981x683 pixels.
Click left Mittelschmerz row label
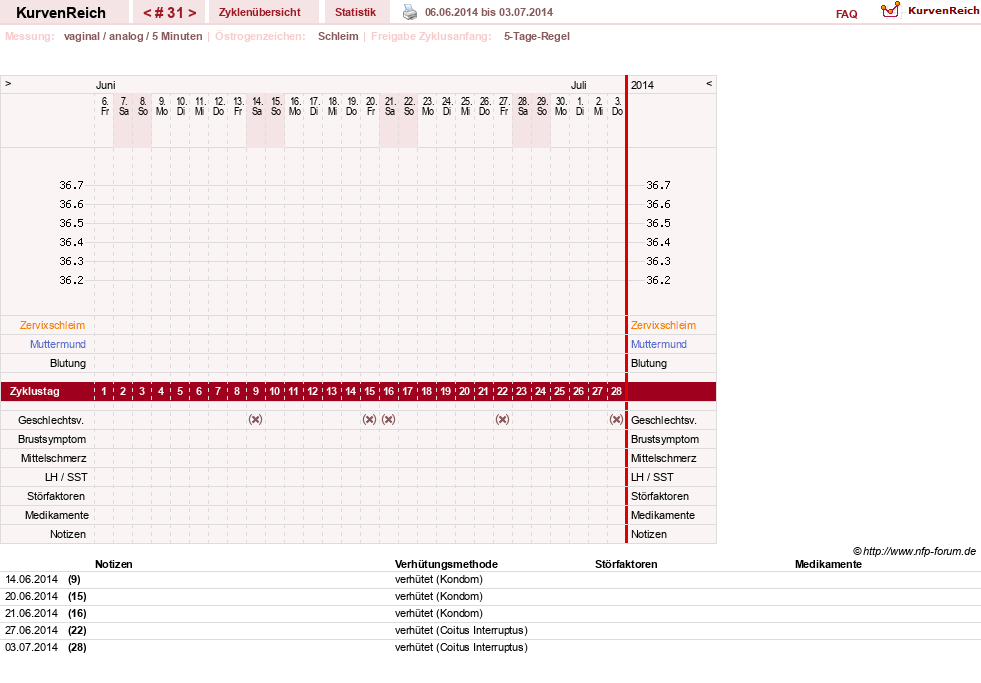coord(53,458)
